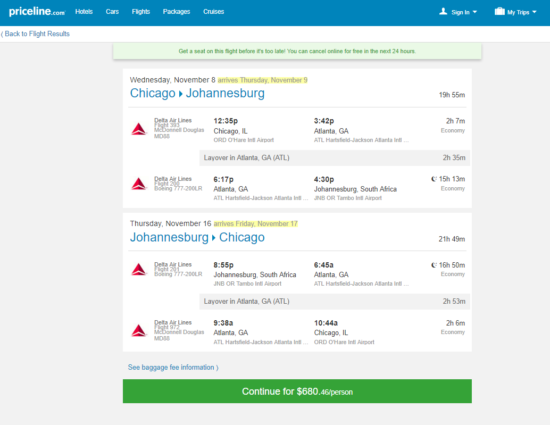Open the Flights menu item
Viewport: 550px width, 425px height.
141,12
